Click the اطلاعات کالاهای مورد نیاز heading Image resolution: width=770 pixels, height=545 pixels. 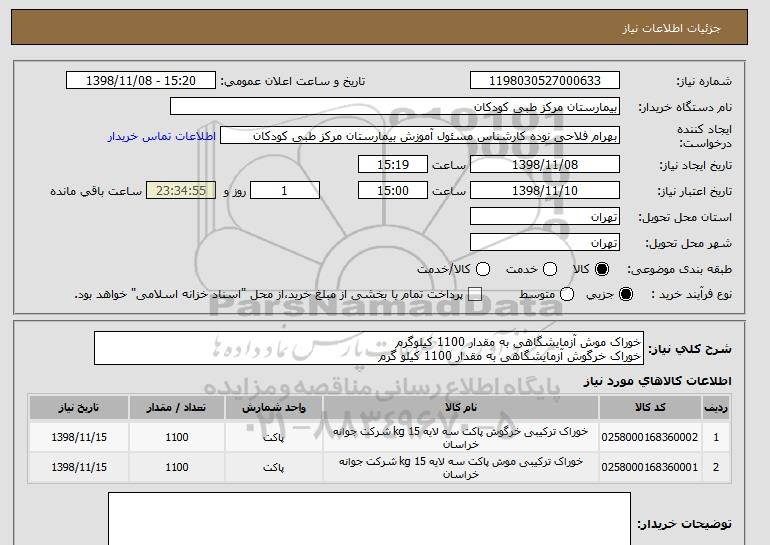[657, 381]
